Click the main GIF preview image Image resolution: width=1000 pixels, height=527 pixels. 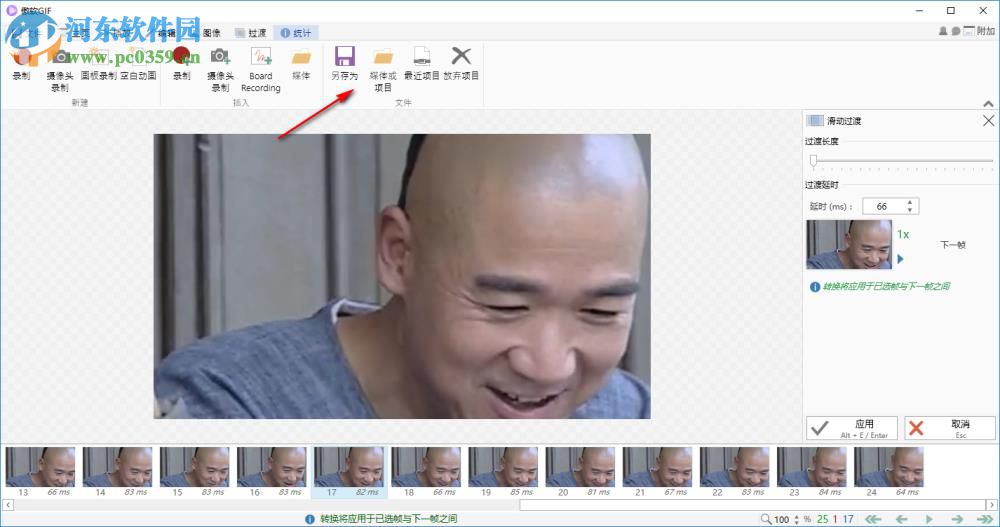(402, 276)
